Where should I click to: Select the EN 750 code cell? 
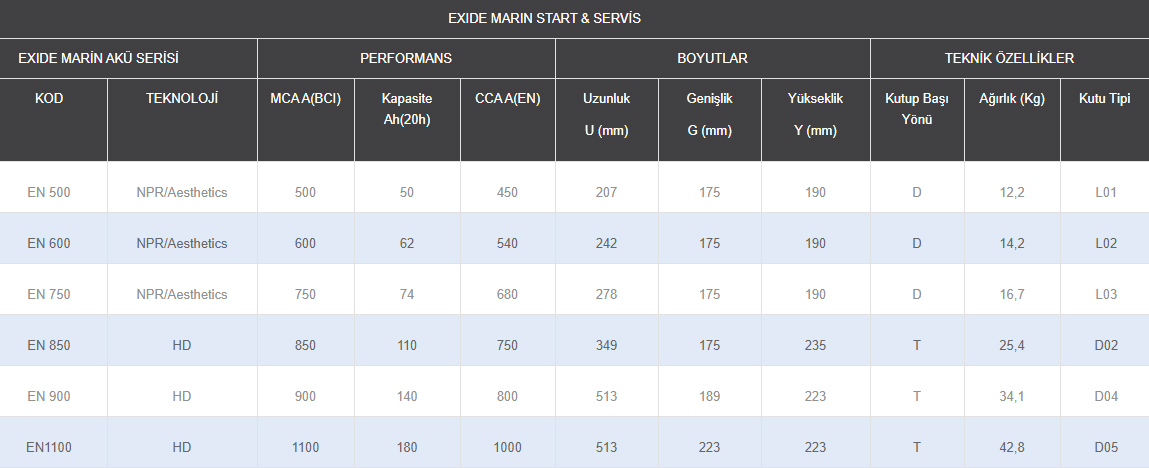coord(49,294)
